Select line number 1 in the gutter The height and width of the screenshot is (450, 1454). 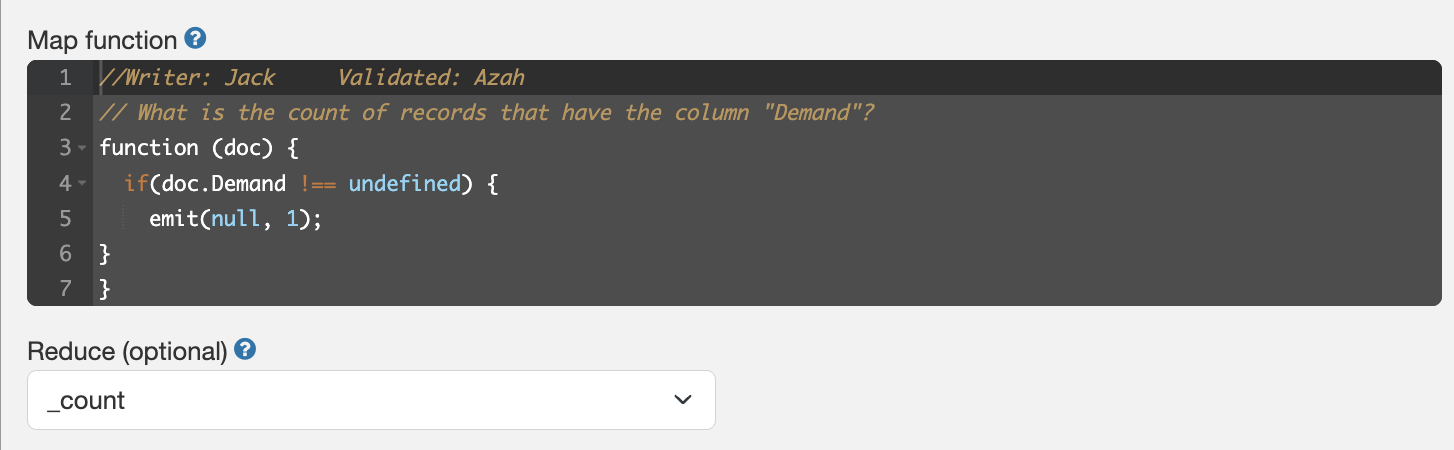(x=65, y=78)
